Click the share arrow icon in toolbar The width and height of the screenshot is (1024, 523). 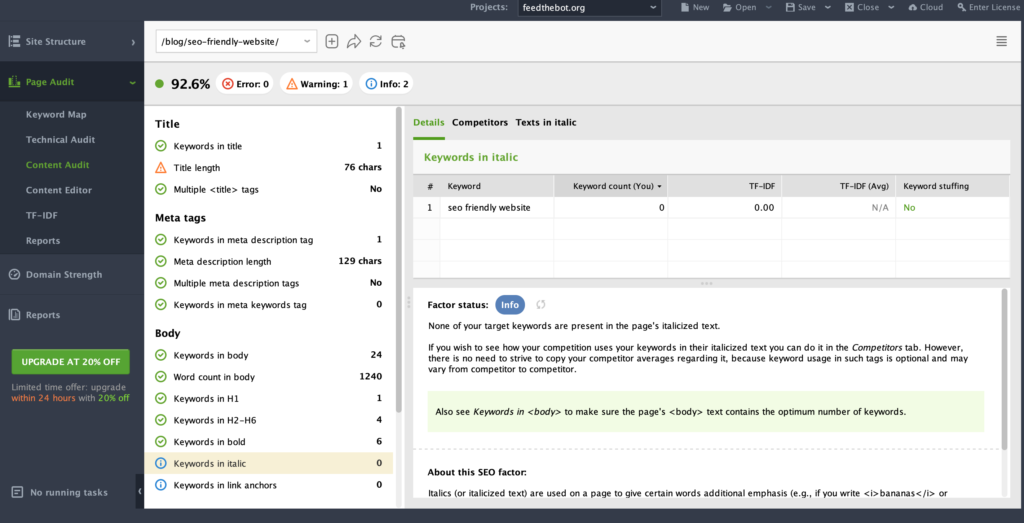(x=354, y=41)
